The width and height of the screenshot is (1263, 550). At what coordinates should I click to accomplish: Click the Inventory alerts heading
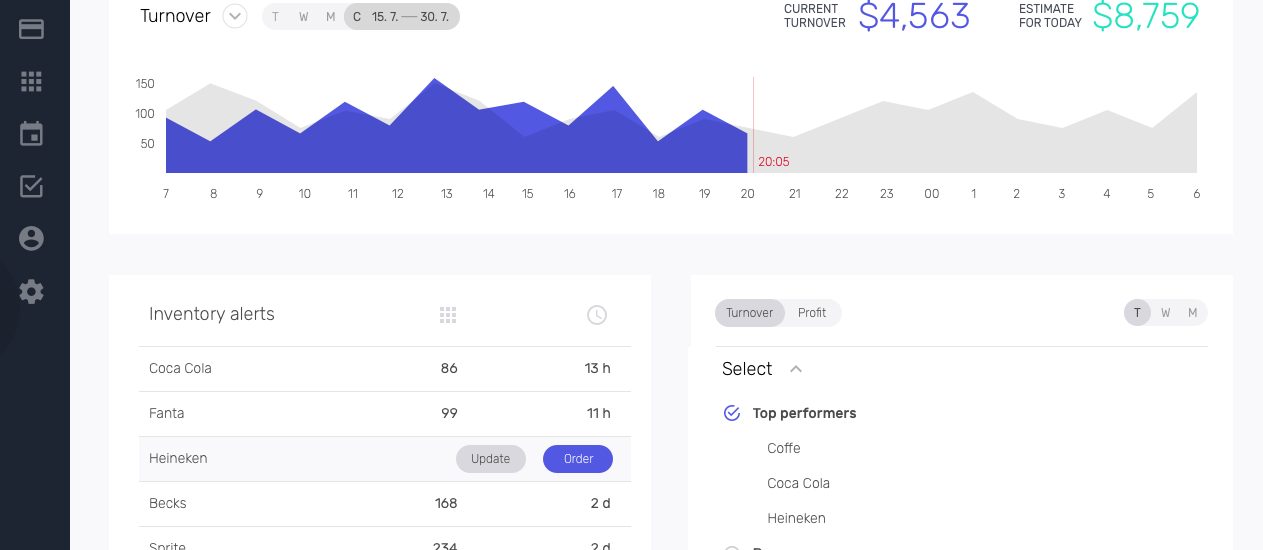coord(212,314)
